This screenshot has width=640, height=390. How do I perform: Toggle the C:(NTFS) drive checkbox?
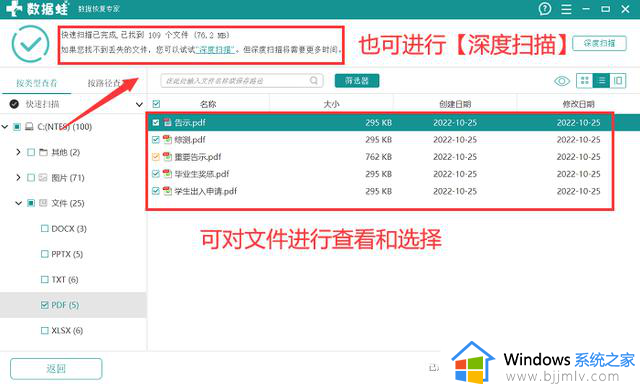(x=17, y=127)
